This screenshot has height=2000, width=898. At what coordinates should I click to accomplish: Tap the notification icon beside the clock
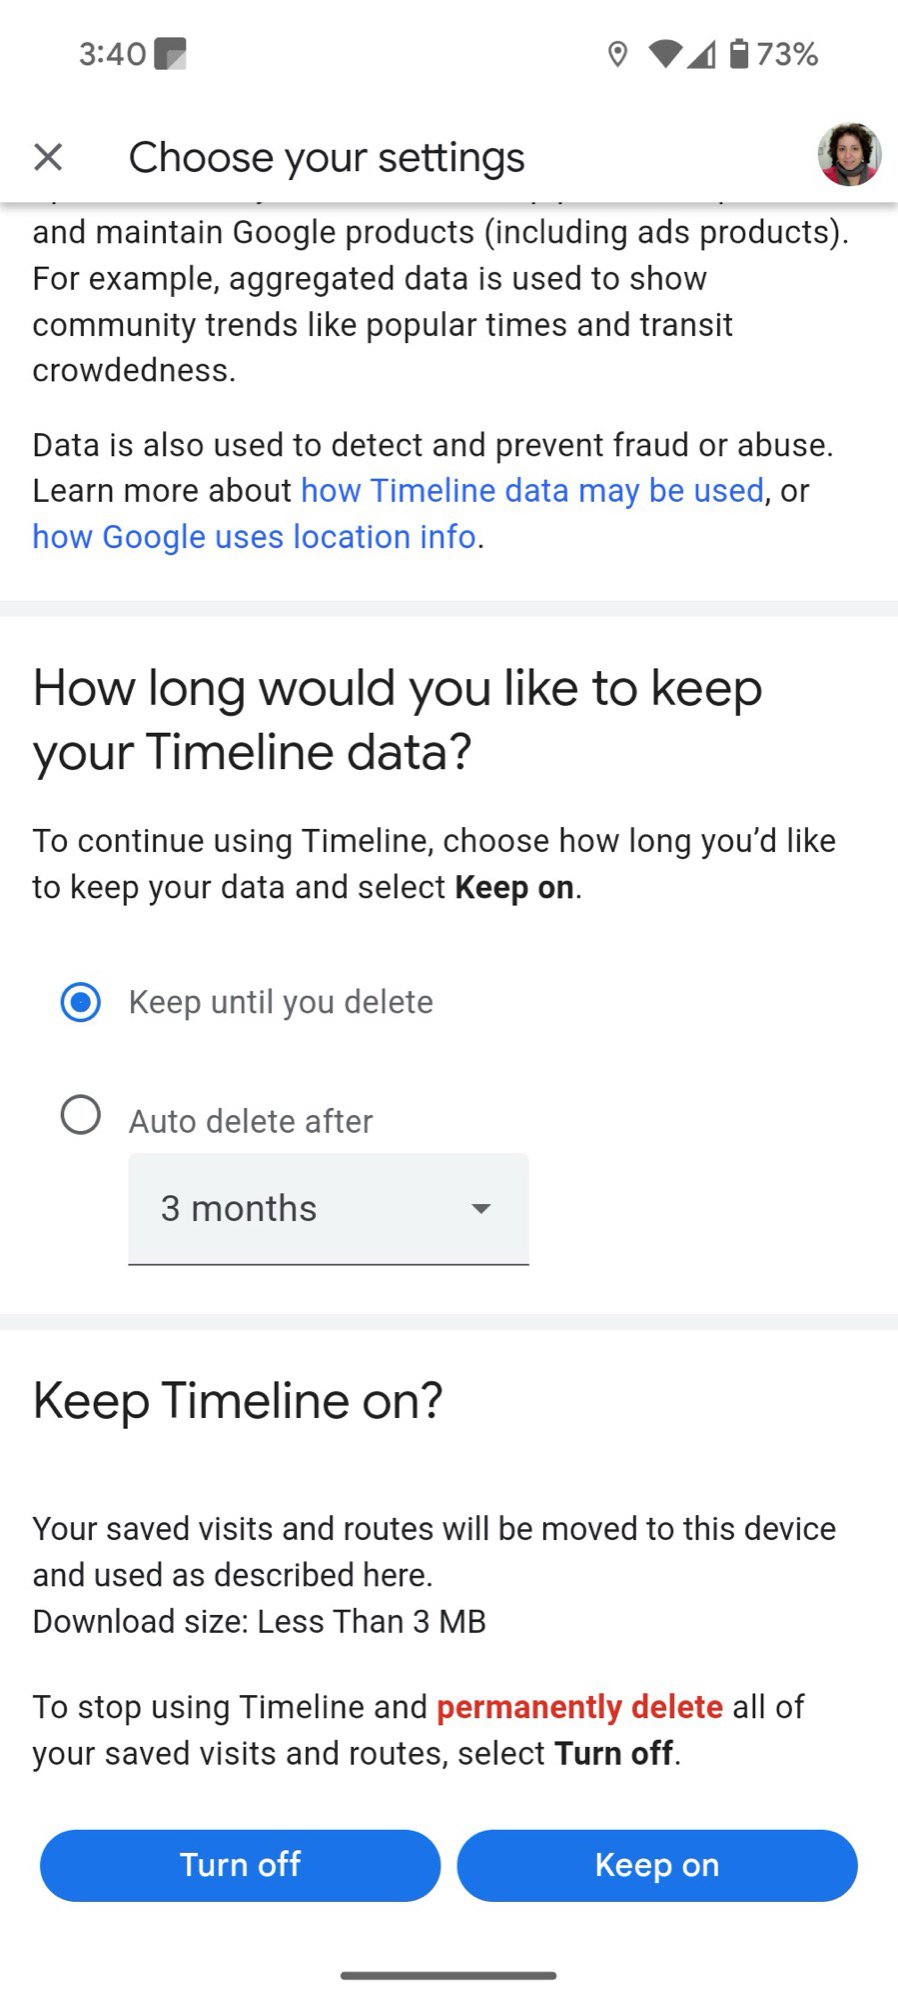pyautogui.click(x=171, y=54)
